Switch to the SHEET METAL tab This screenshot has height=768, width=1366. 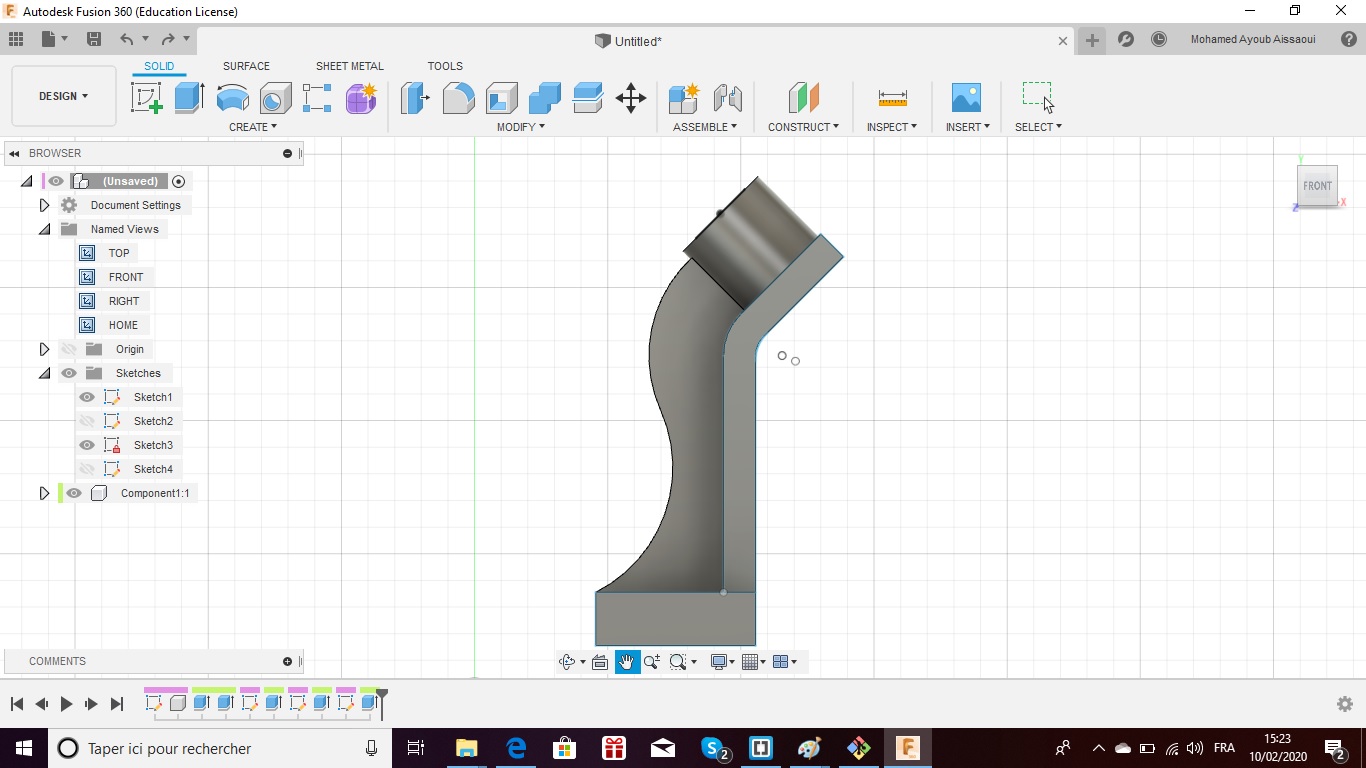click(349, 66)
